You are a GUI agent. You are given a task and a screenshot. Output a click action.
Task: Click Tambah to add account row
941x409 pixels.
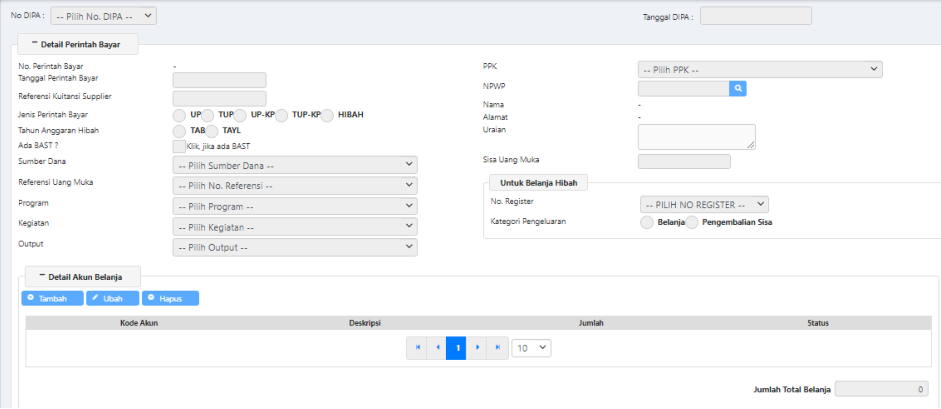tap(52, 298)
